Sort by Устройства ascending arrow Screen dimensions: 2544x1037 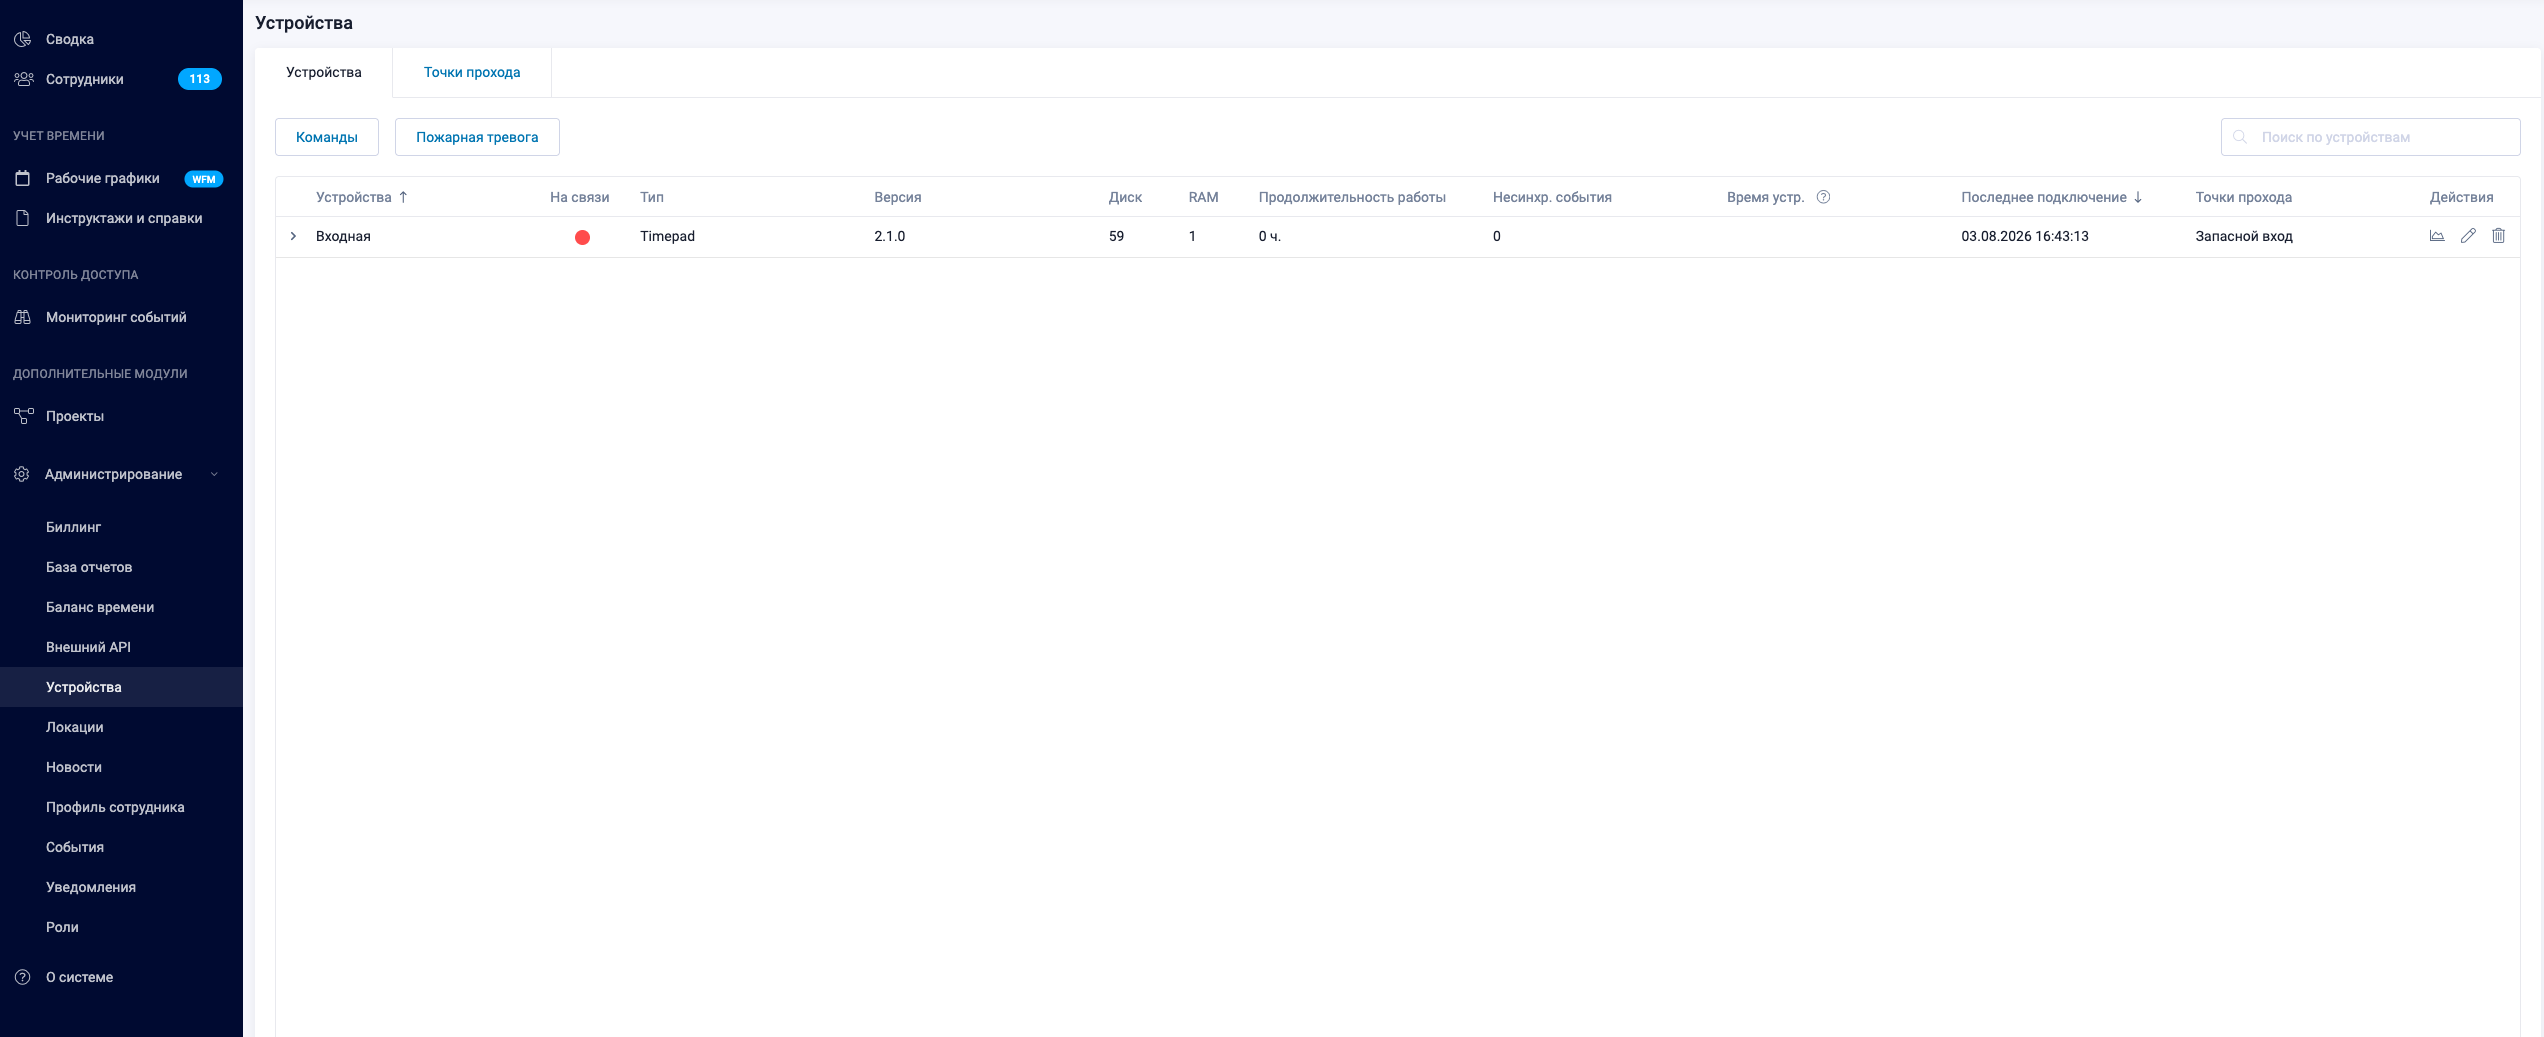403,197
